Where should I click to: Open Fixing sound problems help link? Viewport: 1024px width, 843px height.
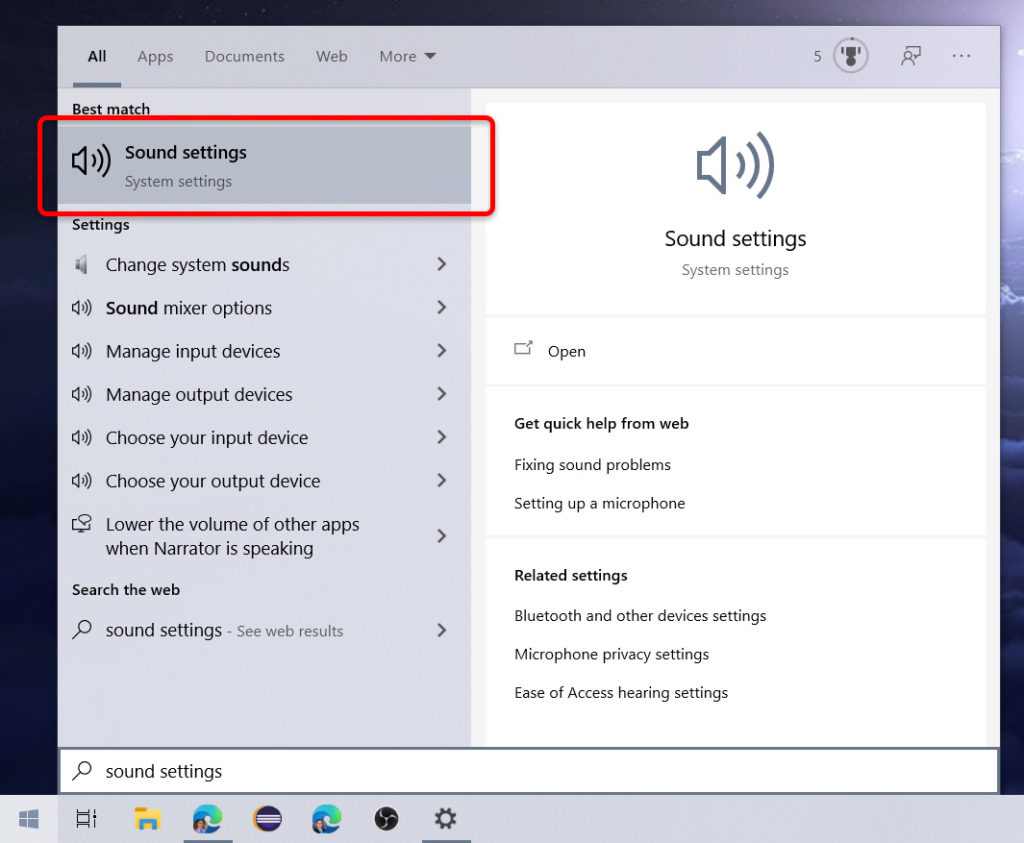click(592, 464)
